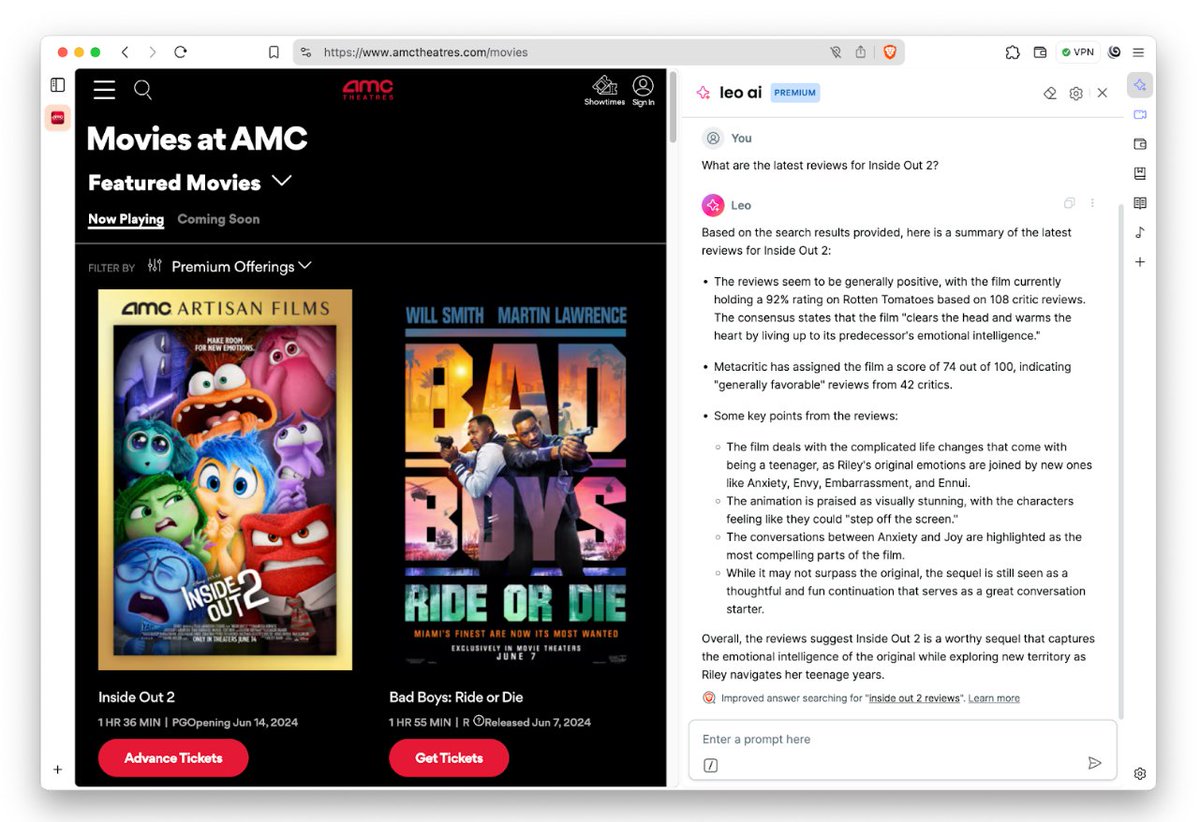This screenshot has width=1200, height=822.
Task: Open sidebar settings gear at bottom right
Action: (1139, 773)
